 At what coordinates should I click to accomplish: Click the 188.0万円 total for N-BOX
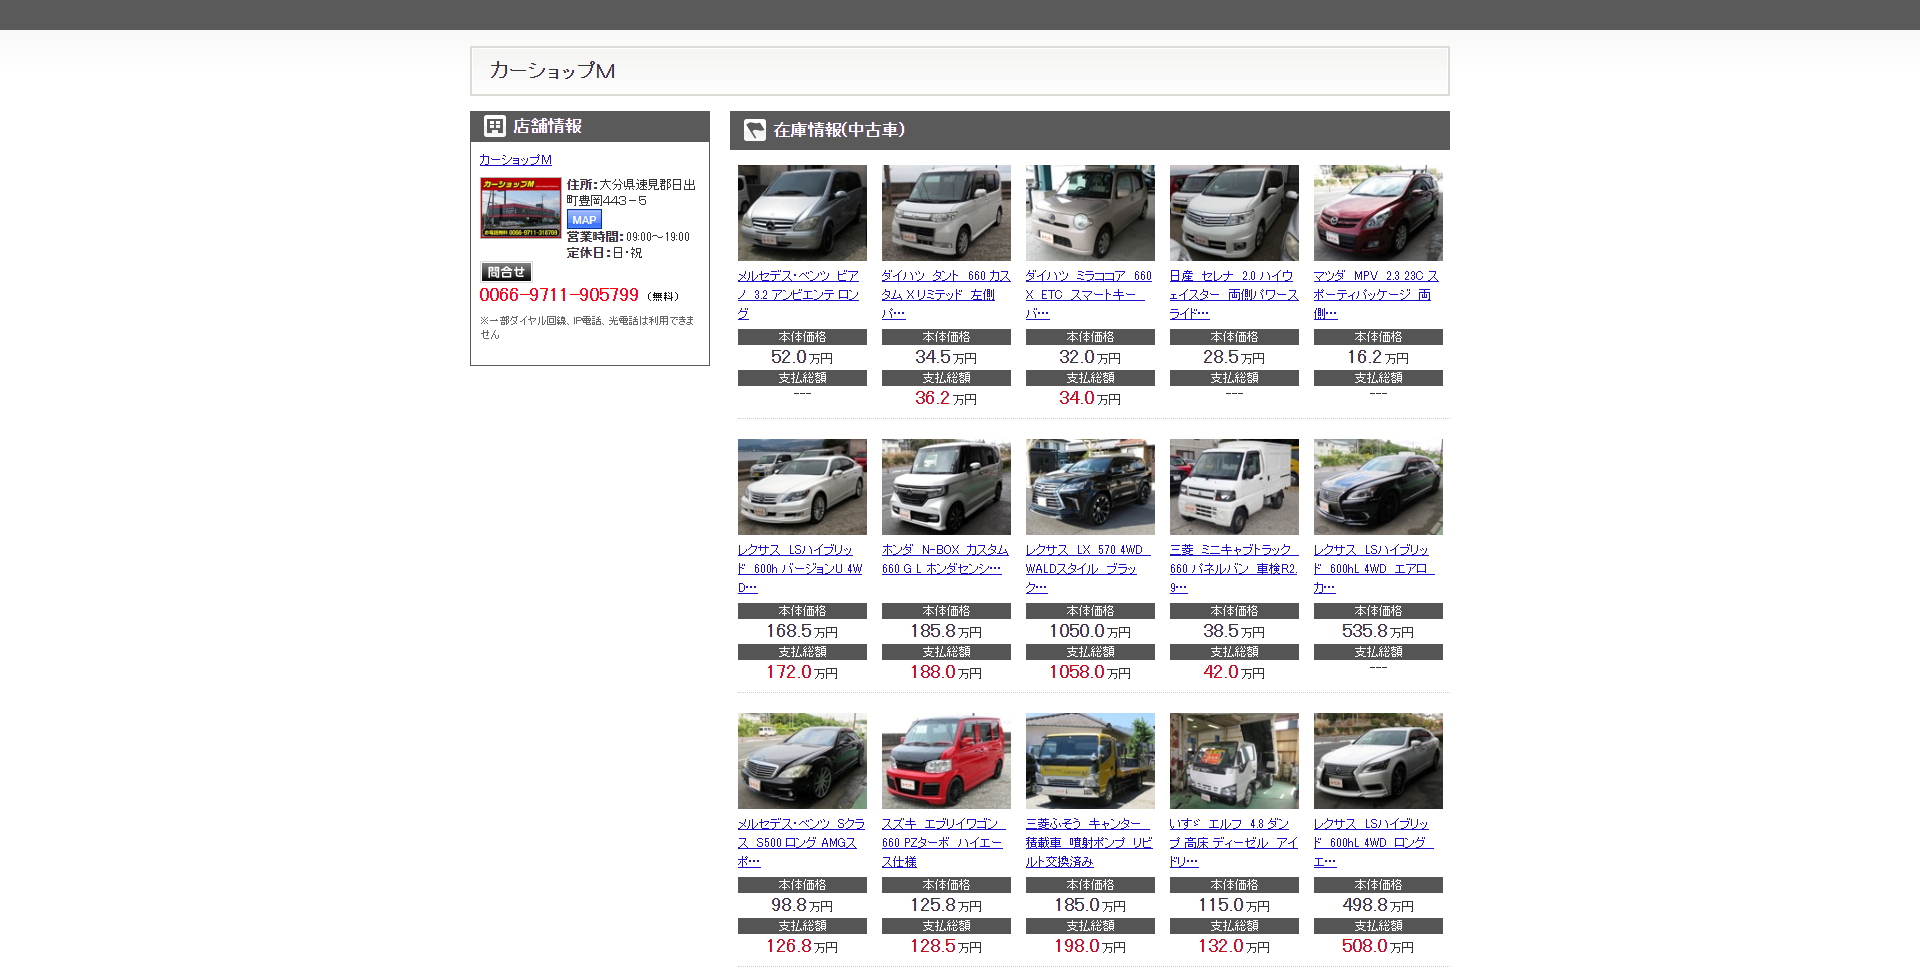(946, 672)
